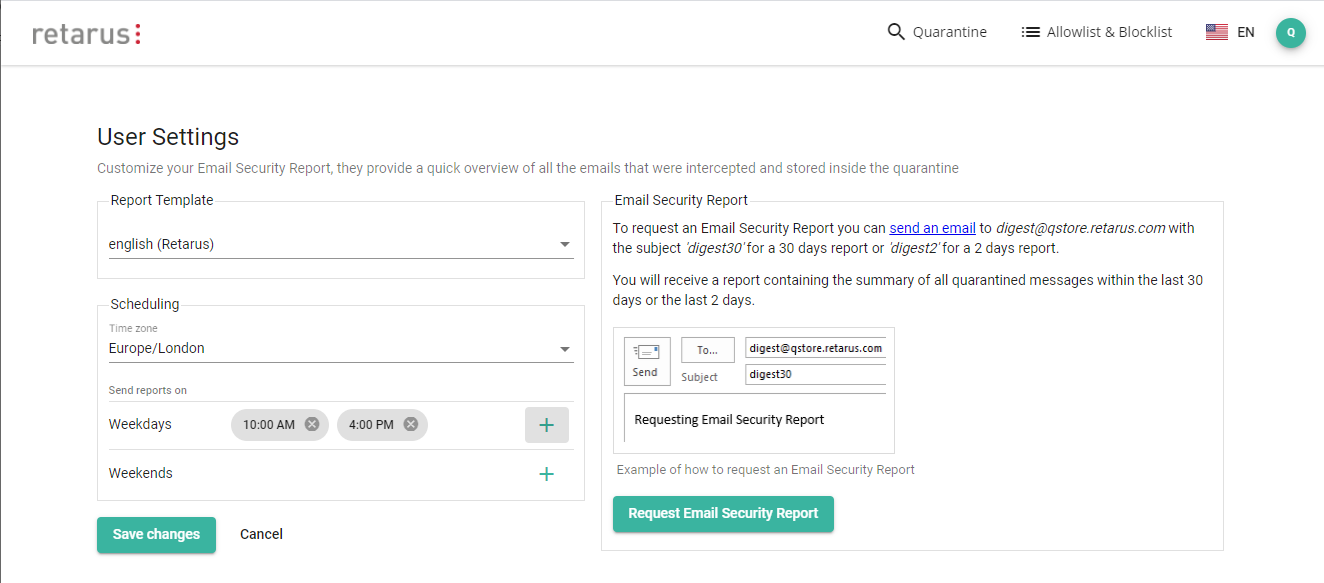Viewport: 1324px width, 583px height.
Task: Add a new Weekends report time
Action: [546, 474]
